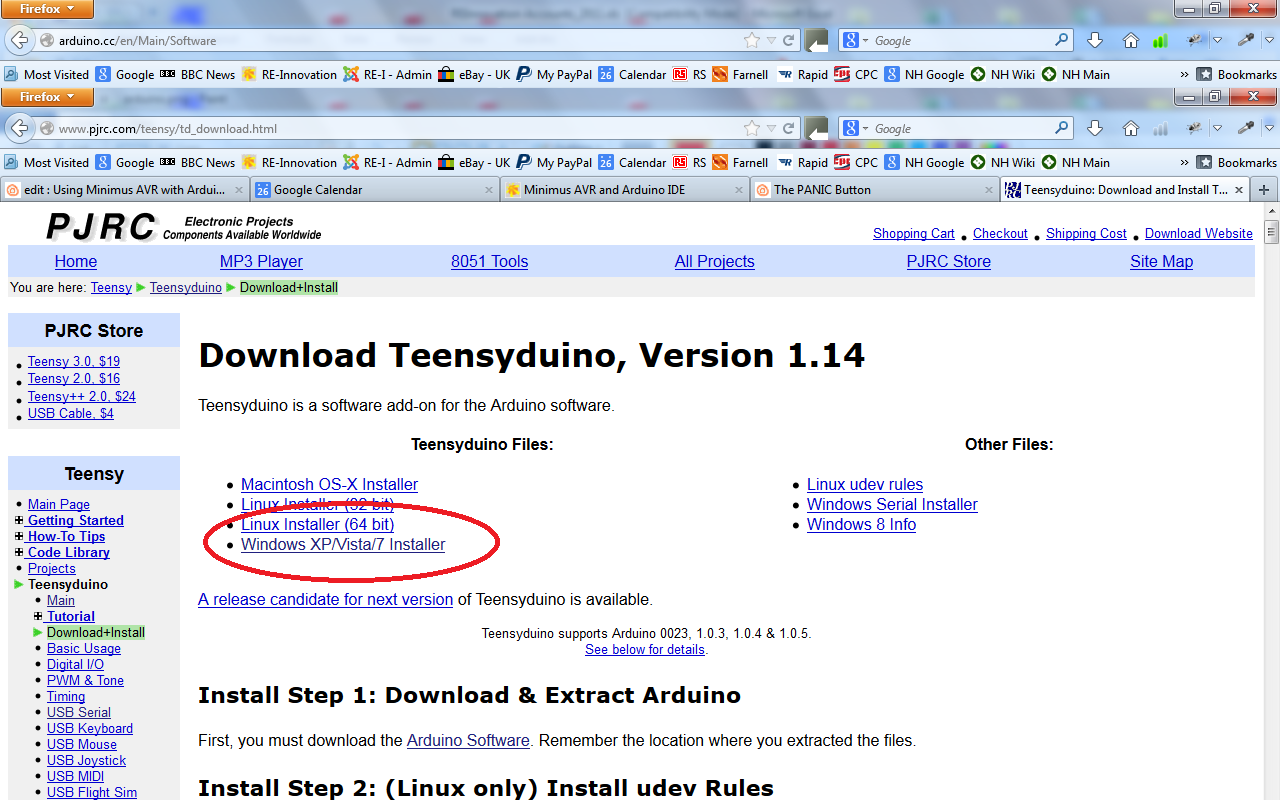Click the site identity globe next to www.pjrc.com

pos(46,129)
